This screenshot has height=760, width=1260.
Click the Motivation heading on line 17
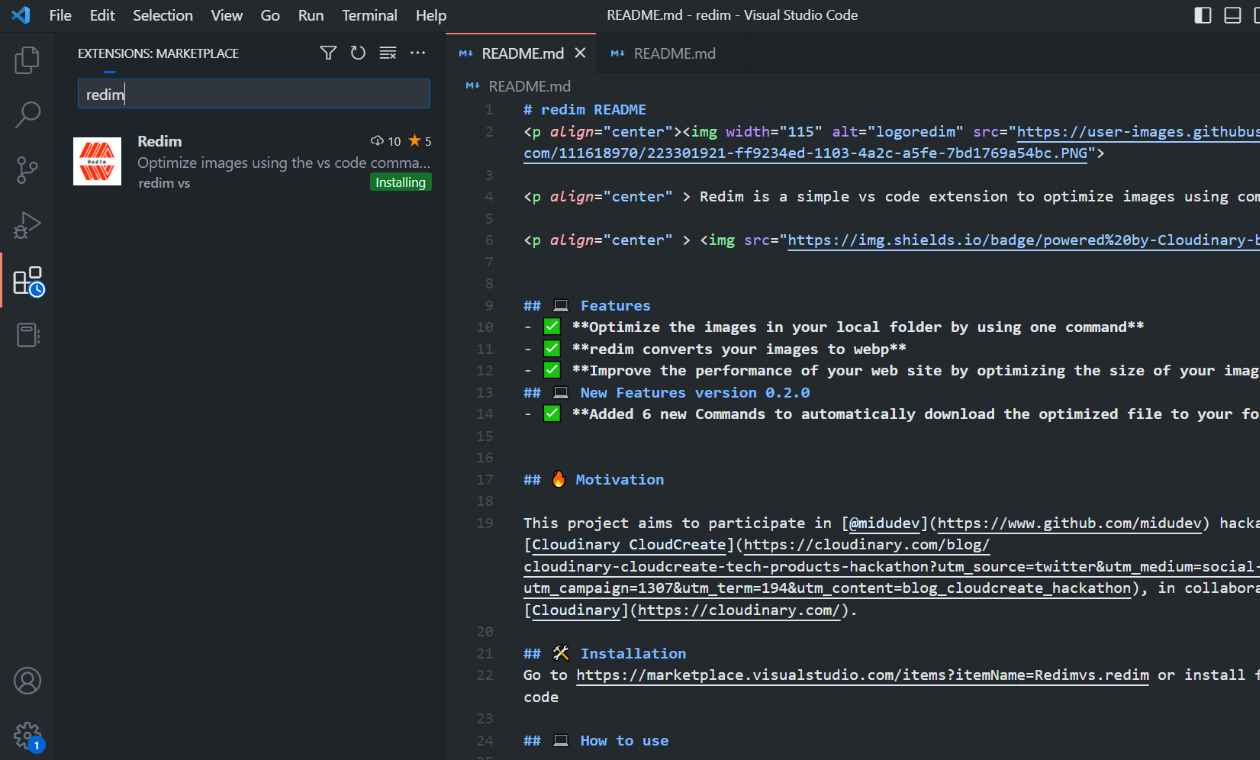tap(594, 480)
